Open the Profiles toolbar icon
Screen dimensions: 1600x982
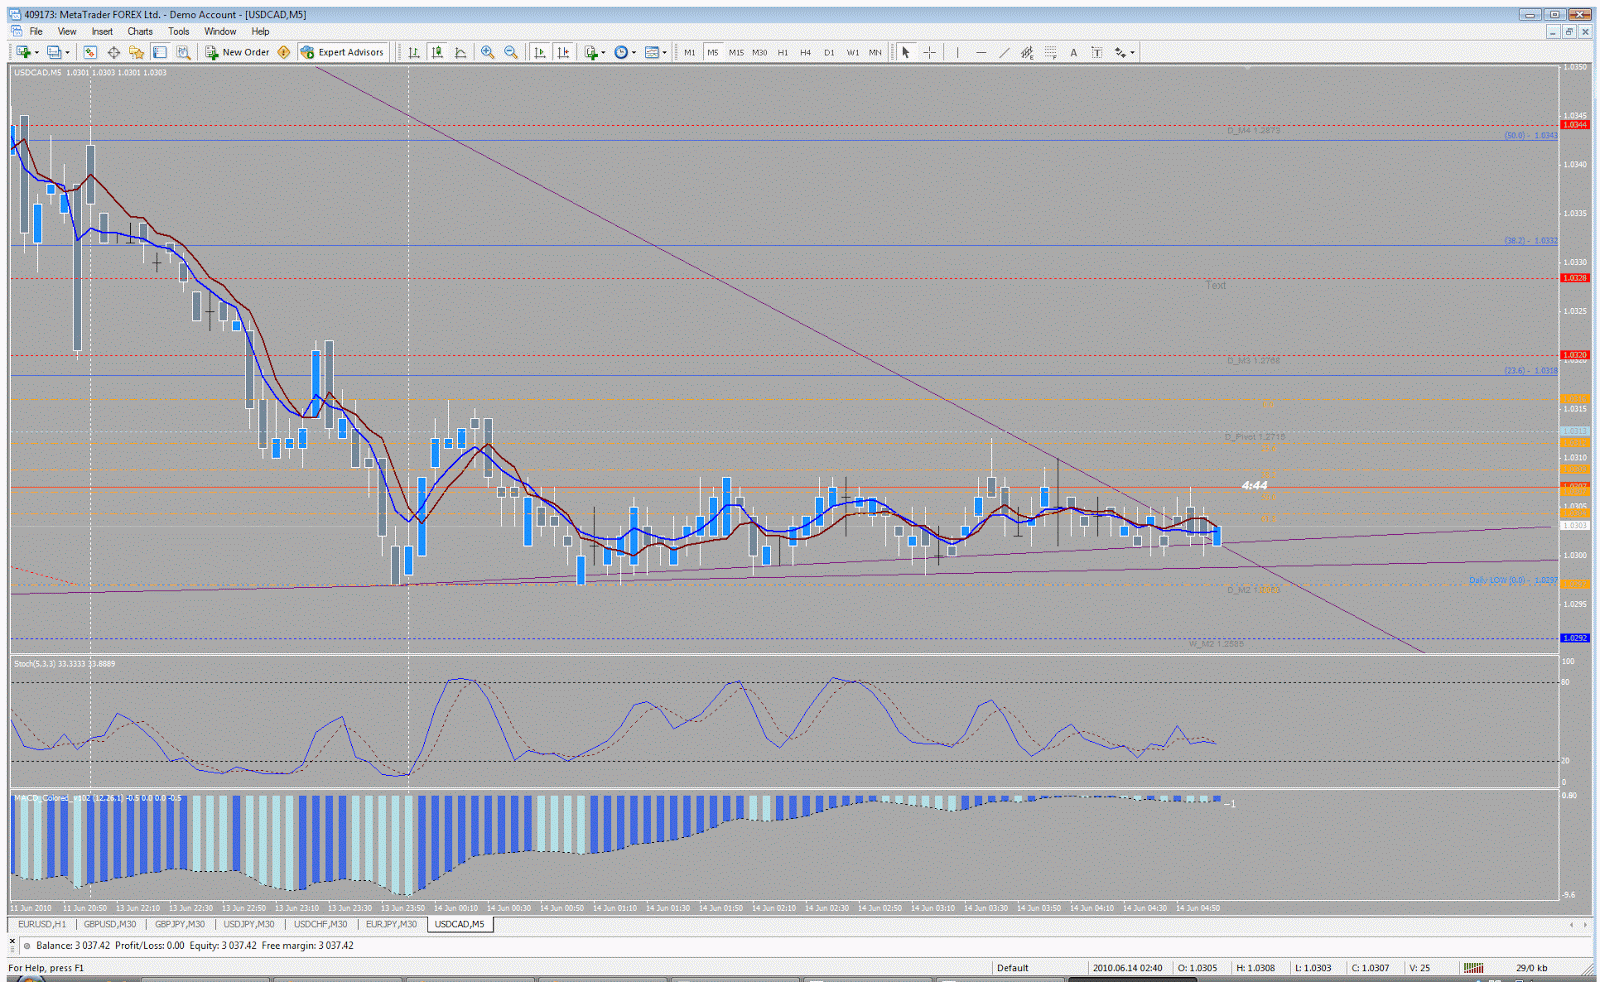click(x=54, y=52)
